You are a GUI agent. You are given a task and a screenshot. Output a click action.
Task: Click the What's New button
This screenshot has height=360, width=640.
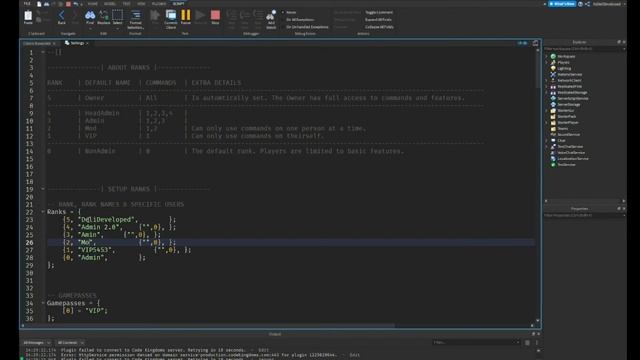[562, 4]
